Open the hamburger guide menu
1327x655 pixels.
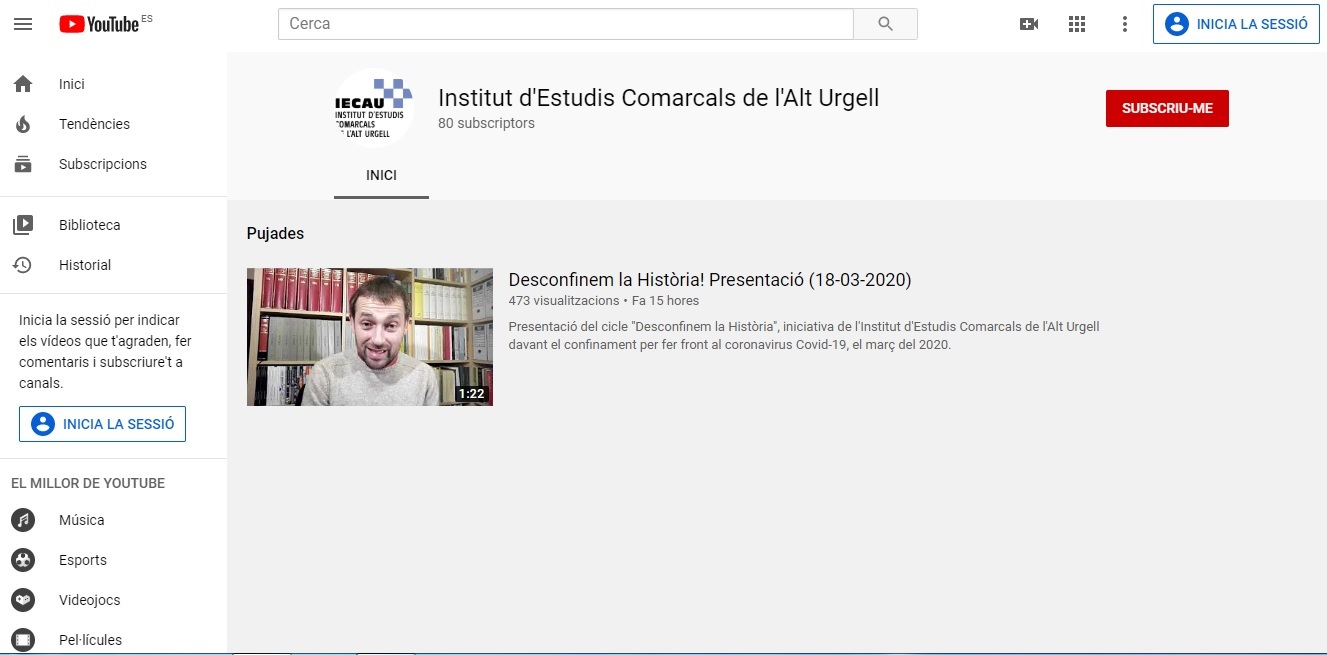23,24
